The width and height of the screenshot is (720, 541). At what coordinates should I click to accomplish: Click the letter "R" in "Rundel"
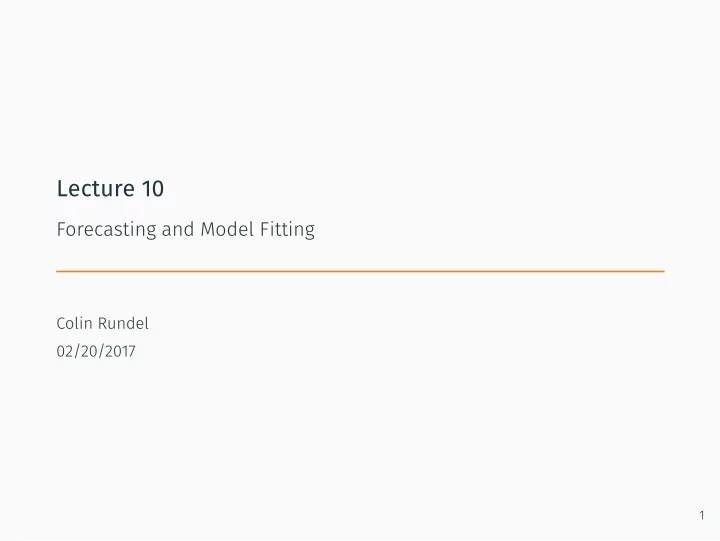click(103, 323)
